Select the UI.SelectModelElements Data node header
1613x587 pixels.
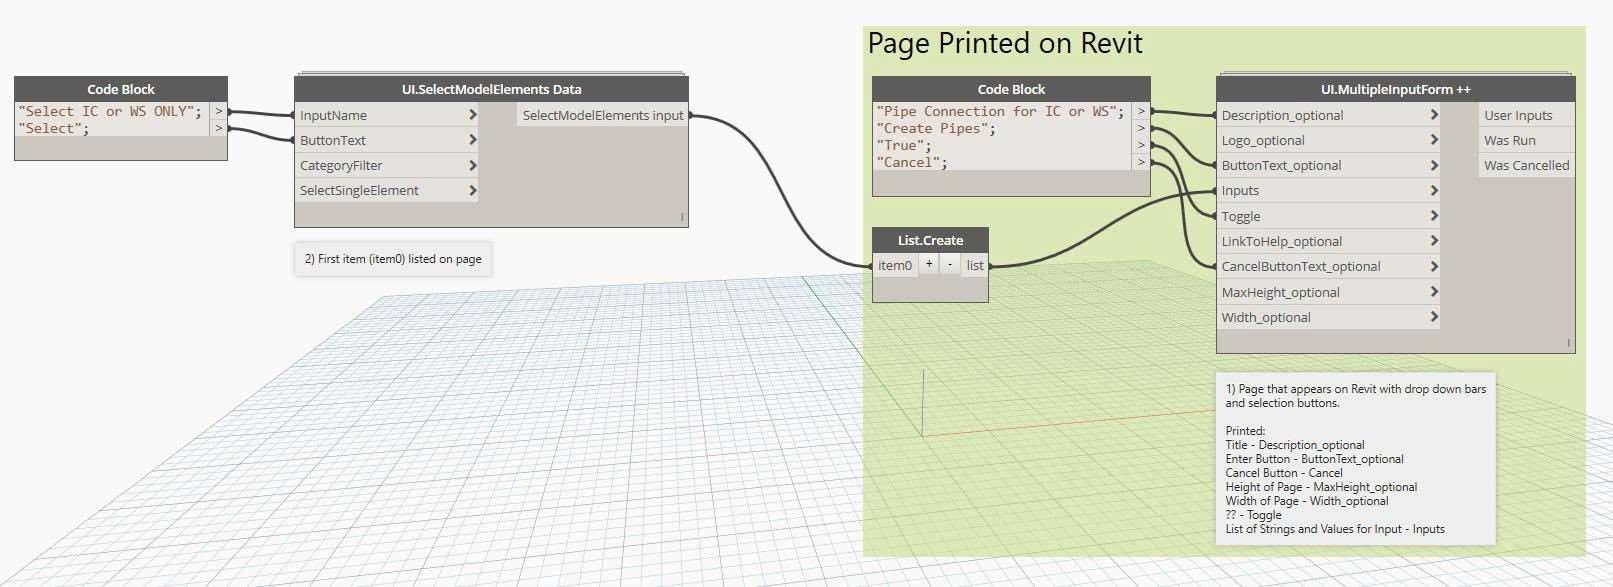click(x=491, y=89)
